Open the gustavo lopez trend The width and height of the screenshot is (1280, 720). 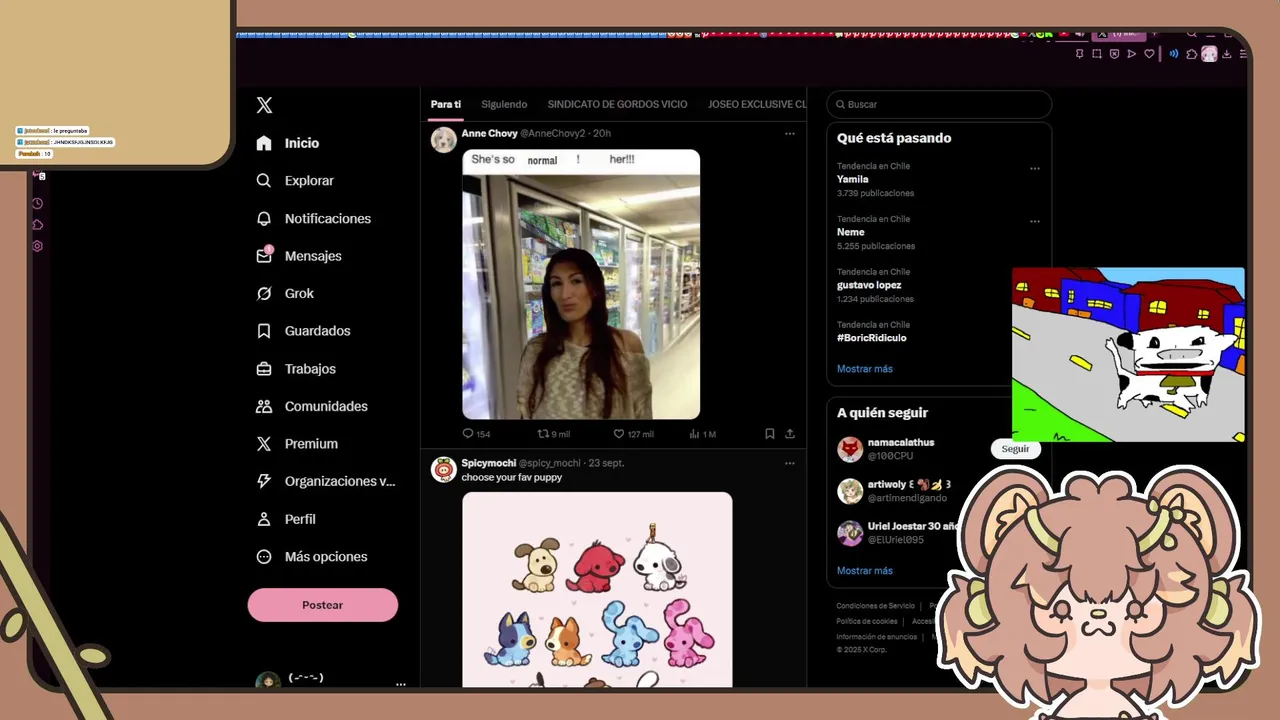tap(869, 285)
